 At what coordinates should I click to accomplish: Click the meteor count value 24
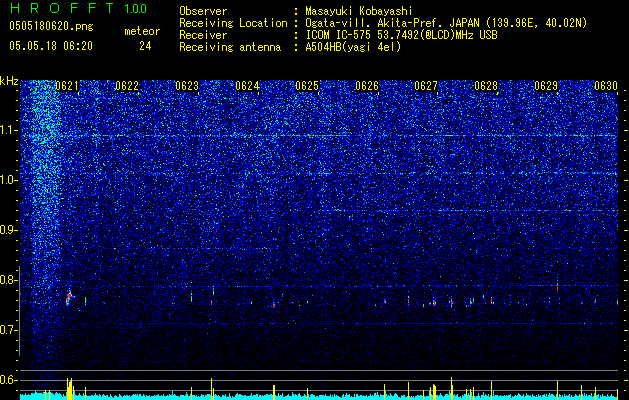tap(145, 46)
